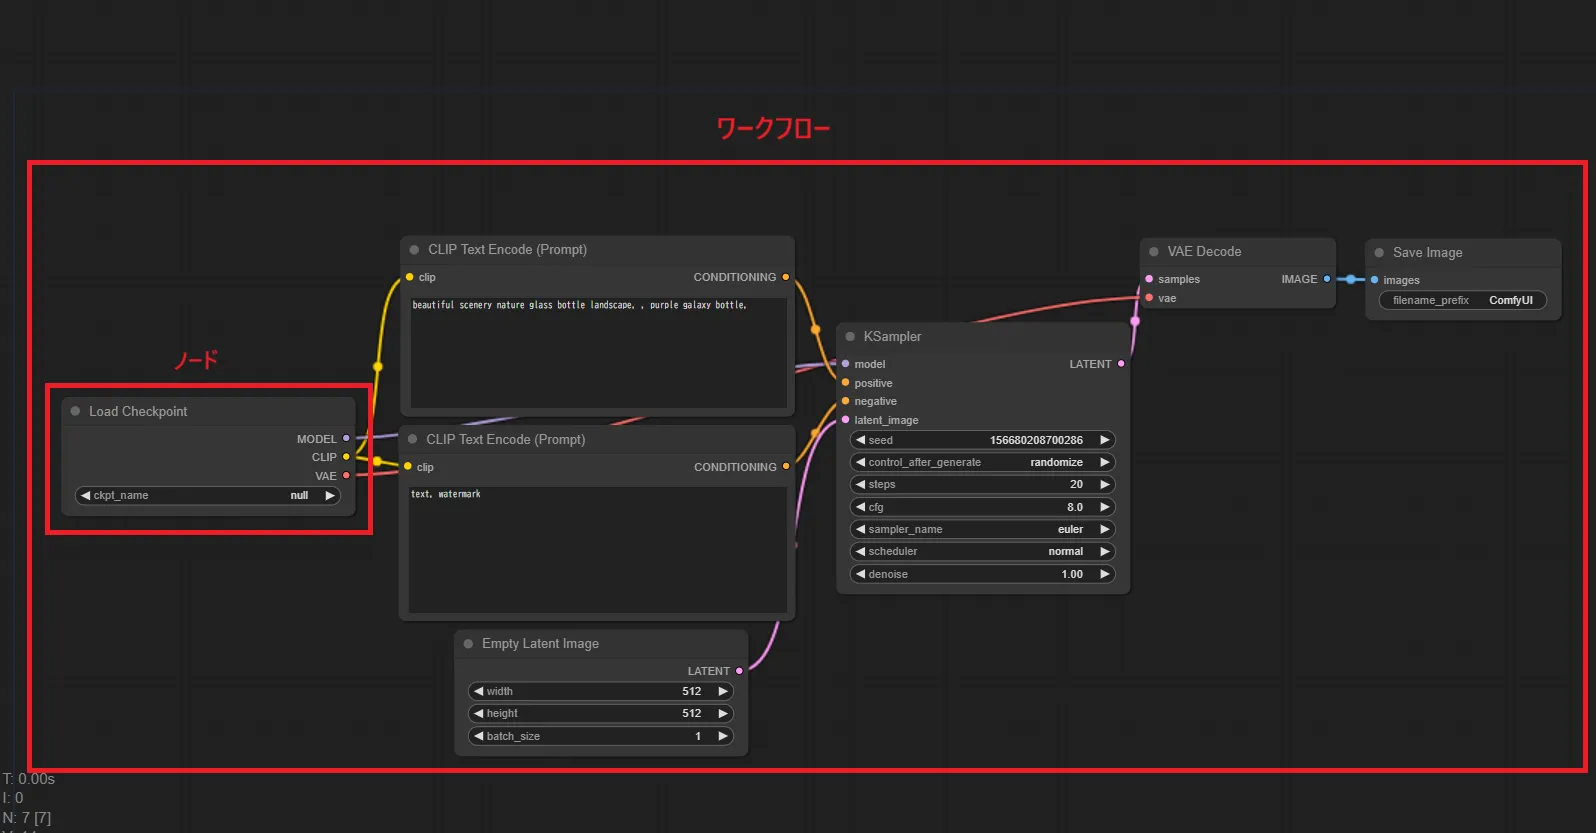Click the LATENT output socket on KSampler

[x=1120, y=364]
